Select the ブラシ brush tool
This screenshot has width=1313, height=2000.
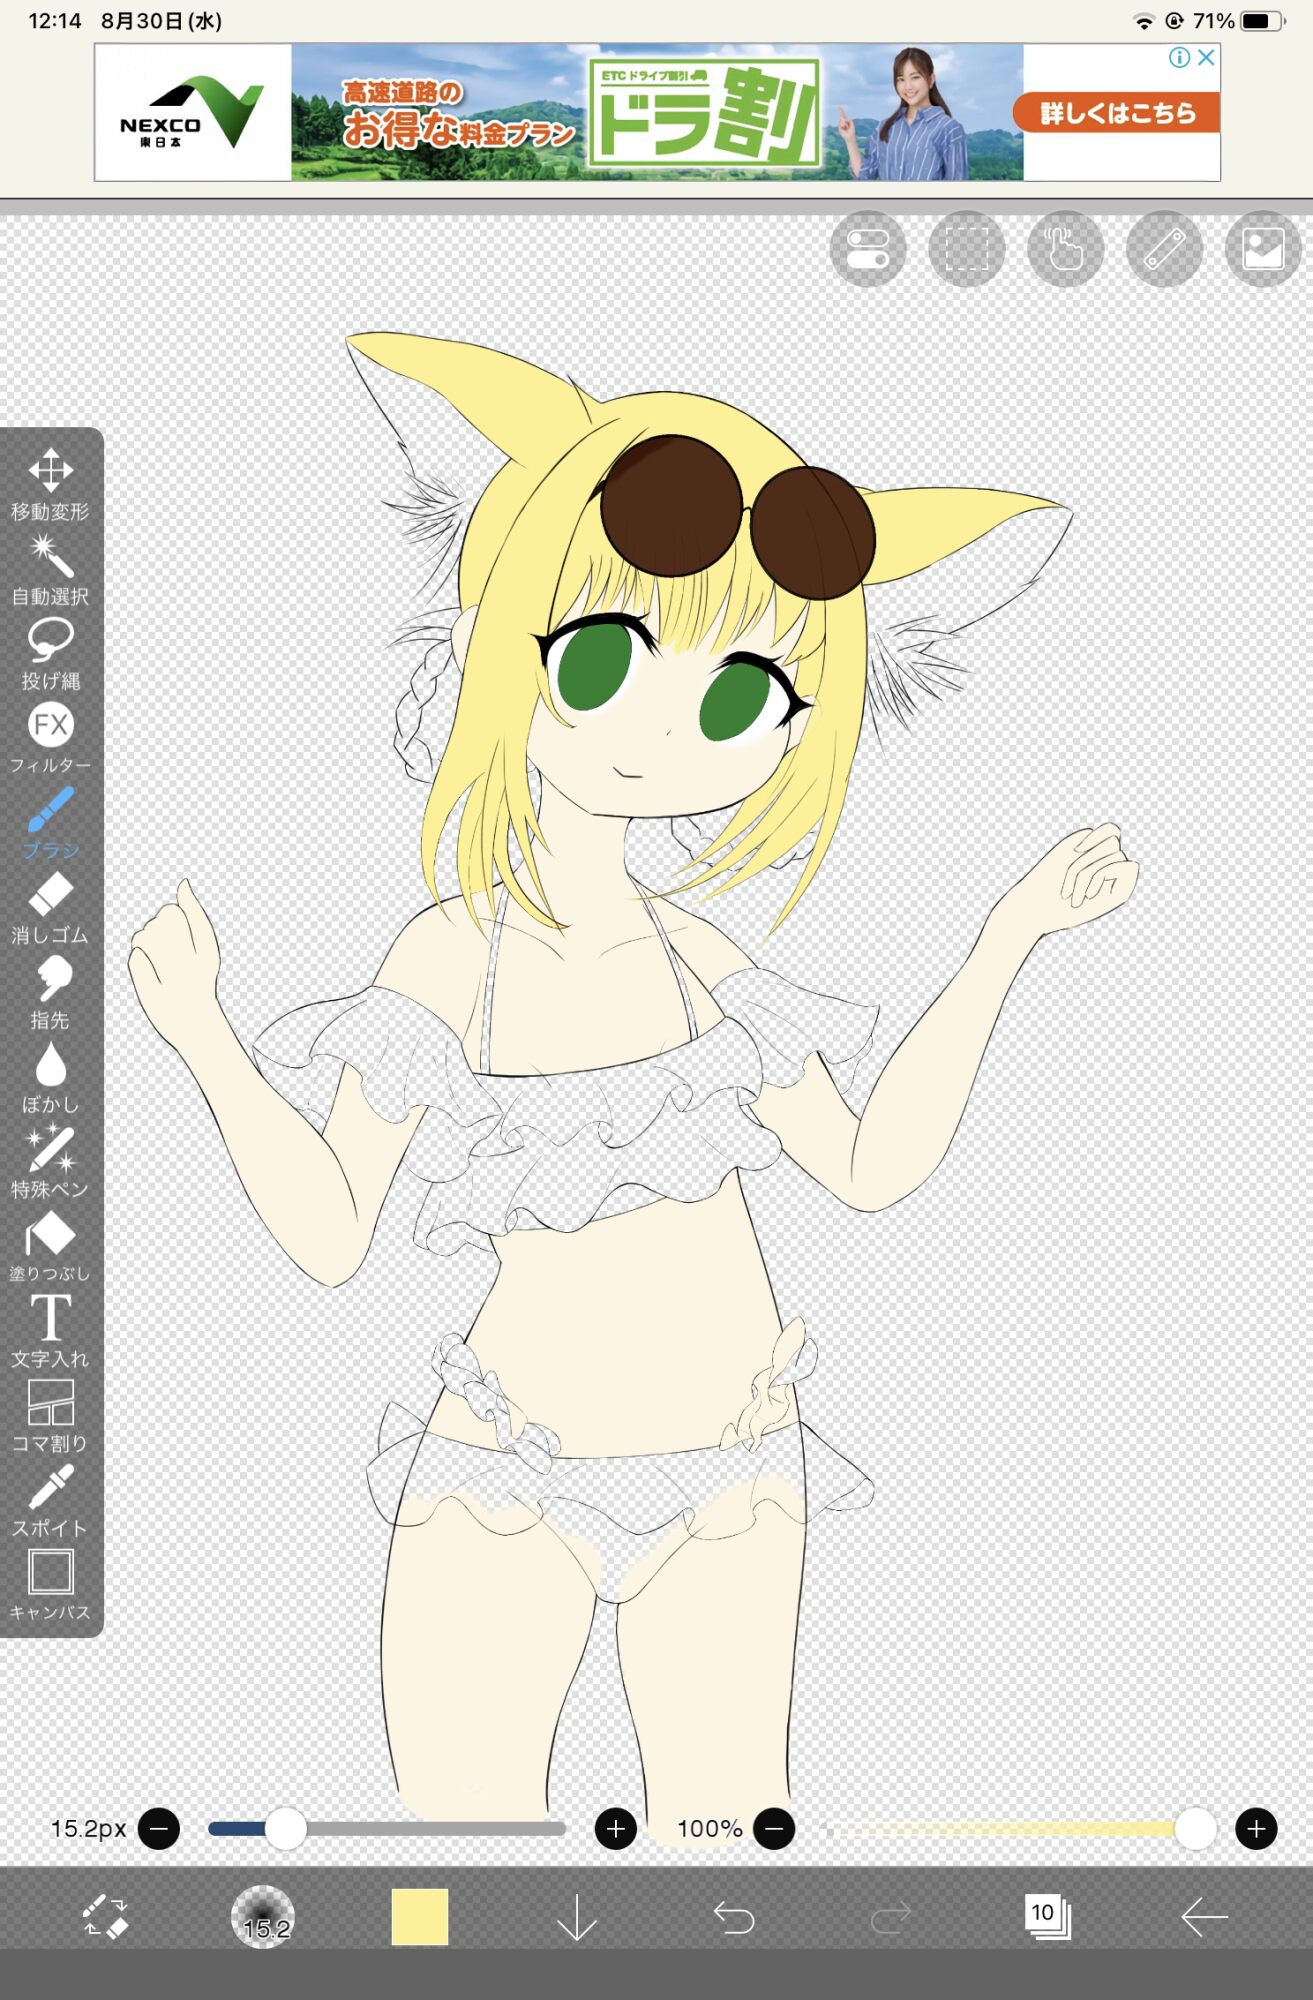point(50,823)
